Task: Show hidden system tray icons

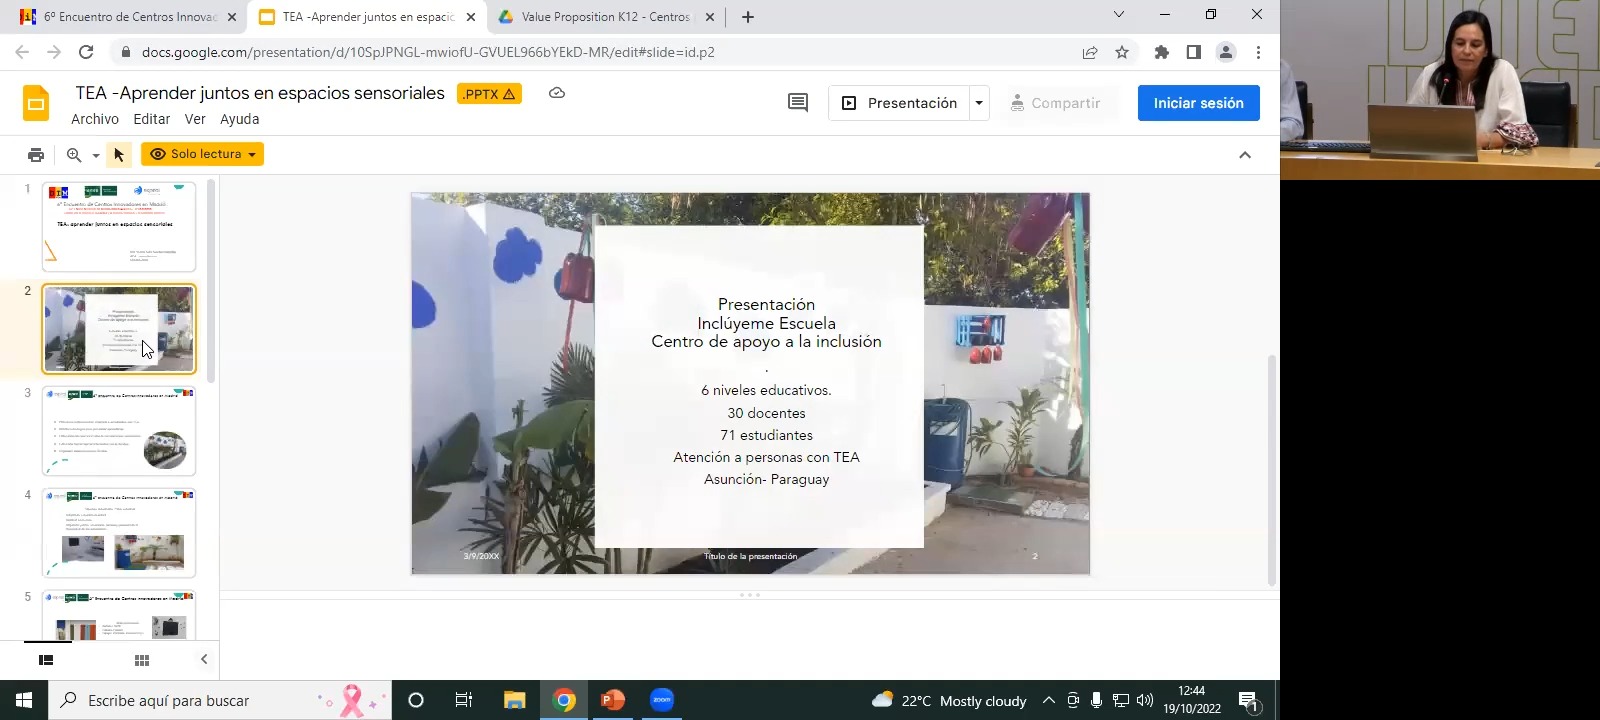Action: coord(1049,700)
